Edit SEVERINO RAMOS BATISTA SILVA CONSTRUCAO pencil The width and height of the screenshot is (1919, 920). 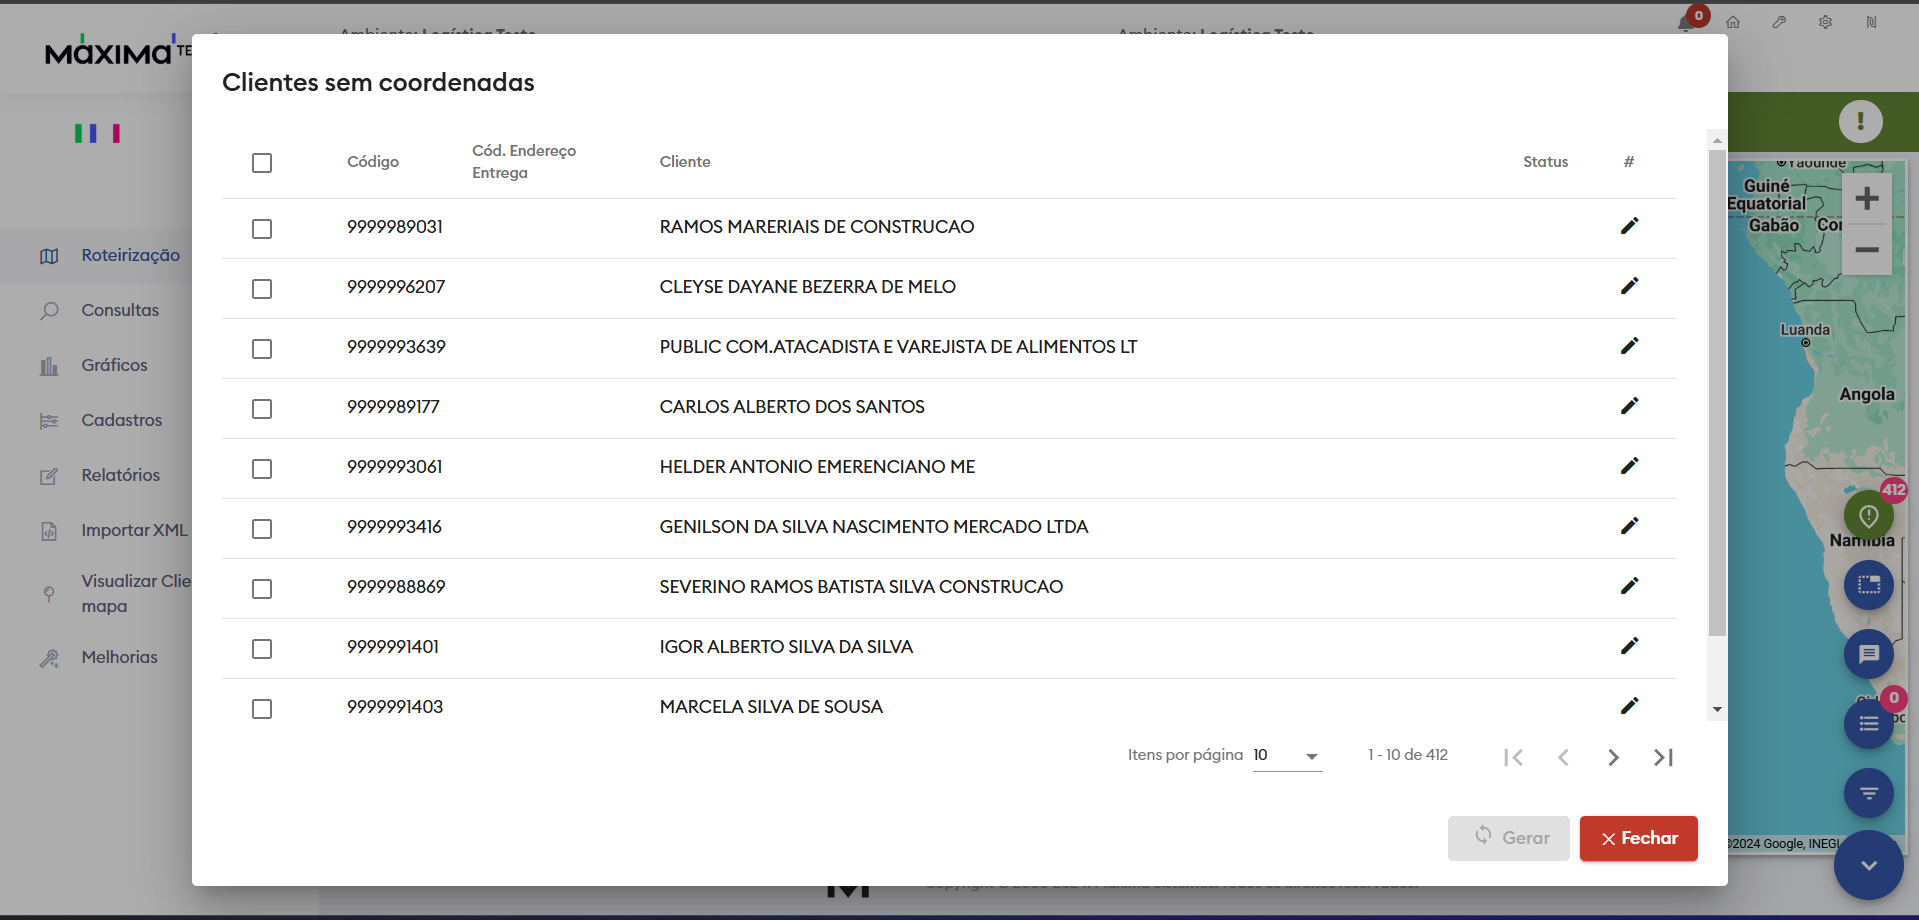(x=1629, y=586)
